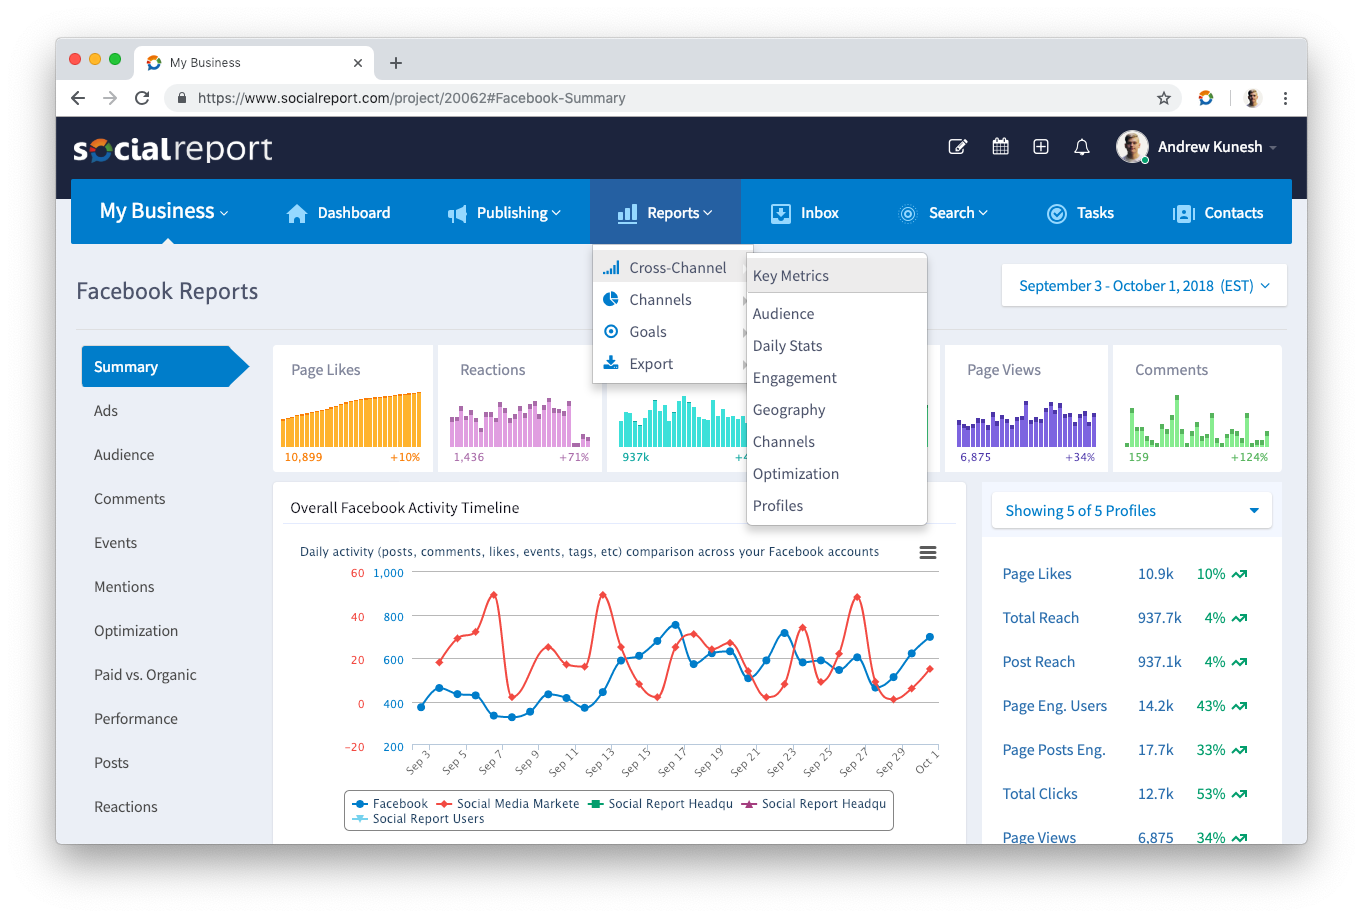Open the notifications bell icon
Screen dimensions: 1363x918
point(1082,147)
